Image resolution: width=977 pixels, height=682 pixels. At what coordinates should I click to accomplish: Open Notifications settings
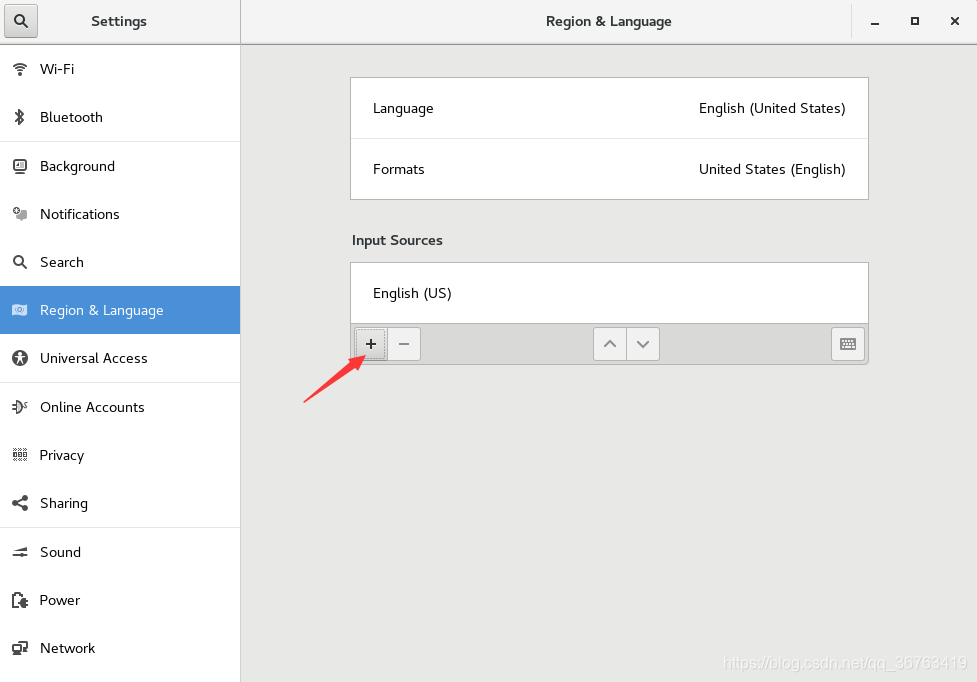pyautogui.click(x=120, y=214)
